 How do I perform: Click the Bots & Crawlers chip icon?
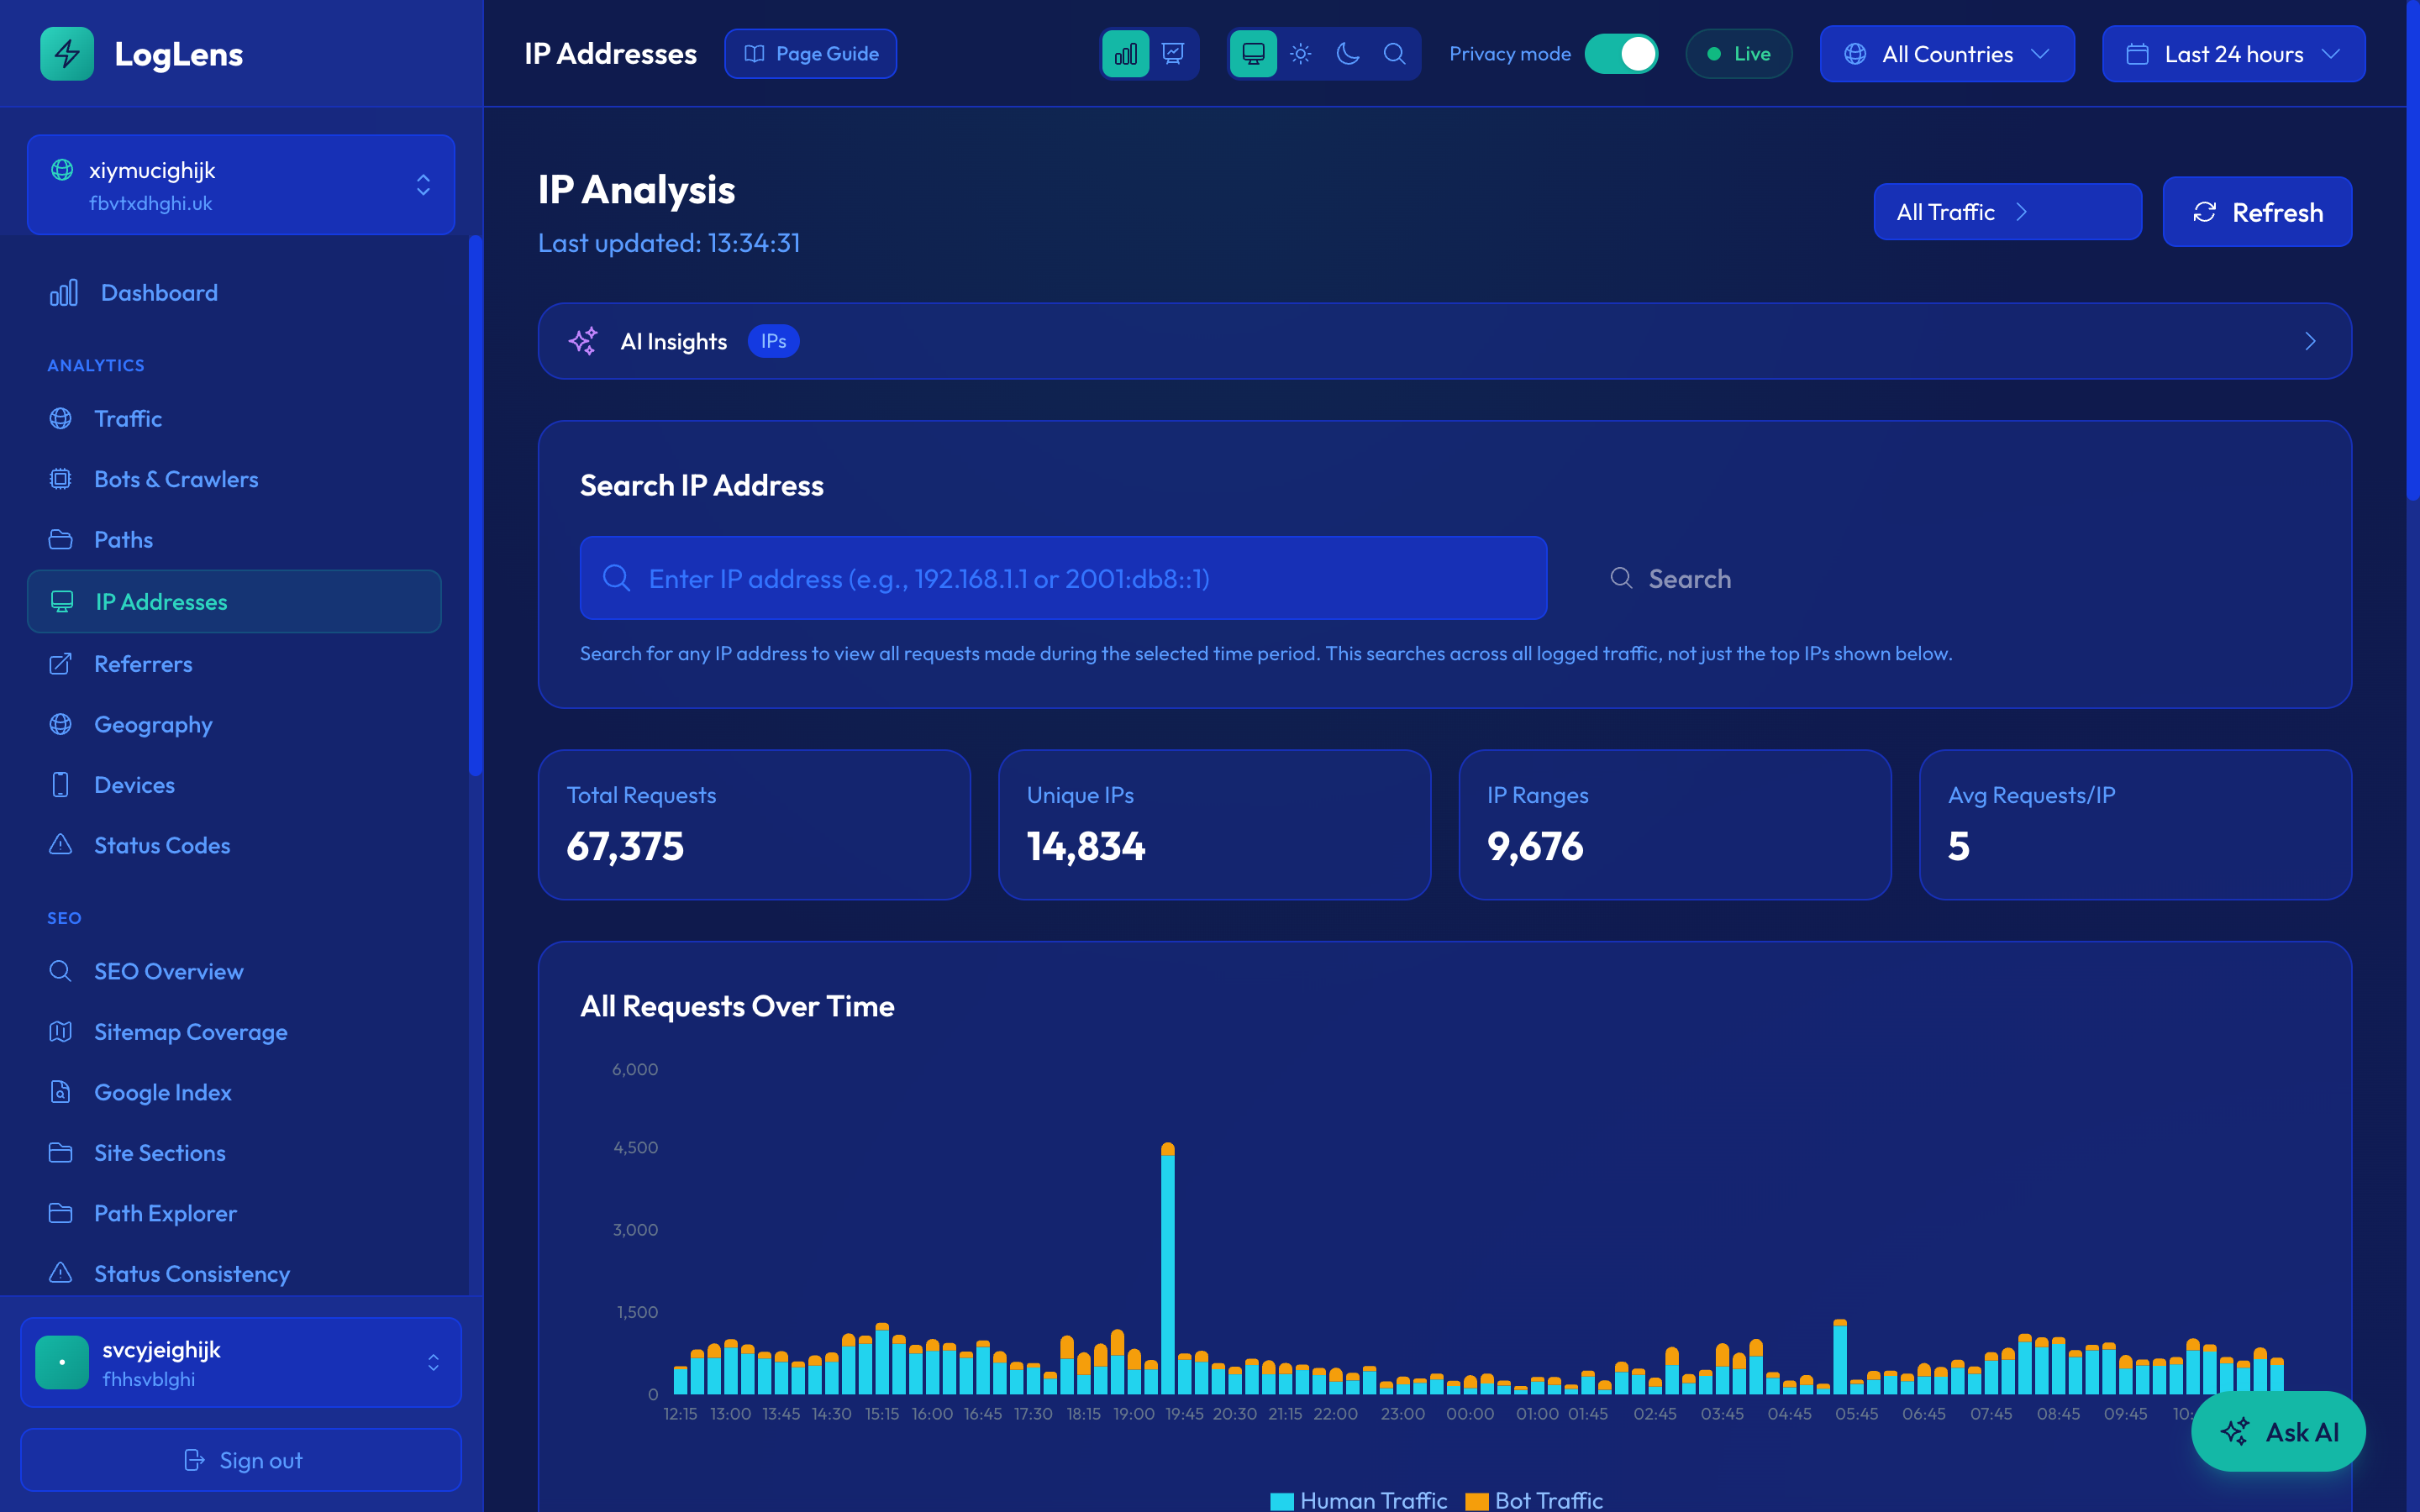pyautogui.click(x=61, y=479)
